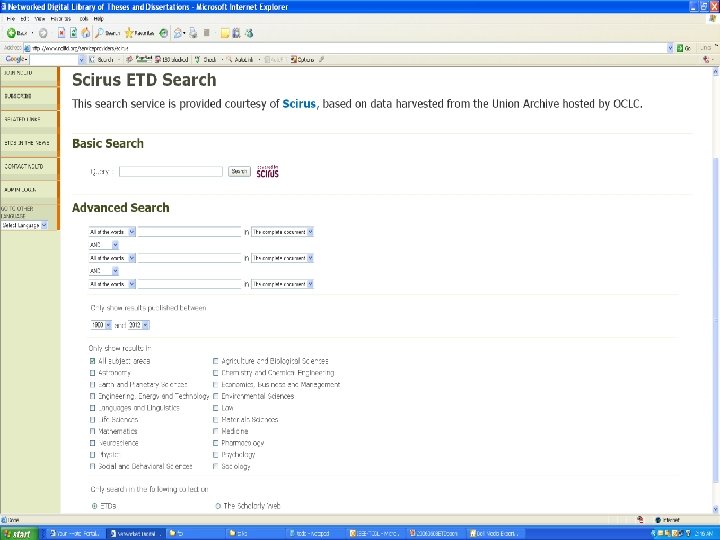Click the Google toolbar spell Check button
Viewport: 720px width, 540px height.
206,60
